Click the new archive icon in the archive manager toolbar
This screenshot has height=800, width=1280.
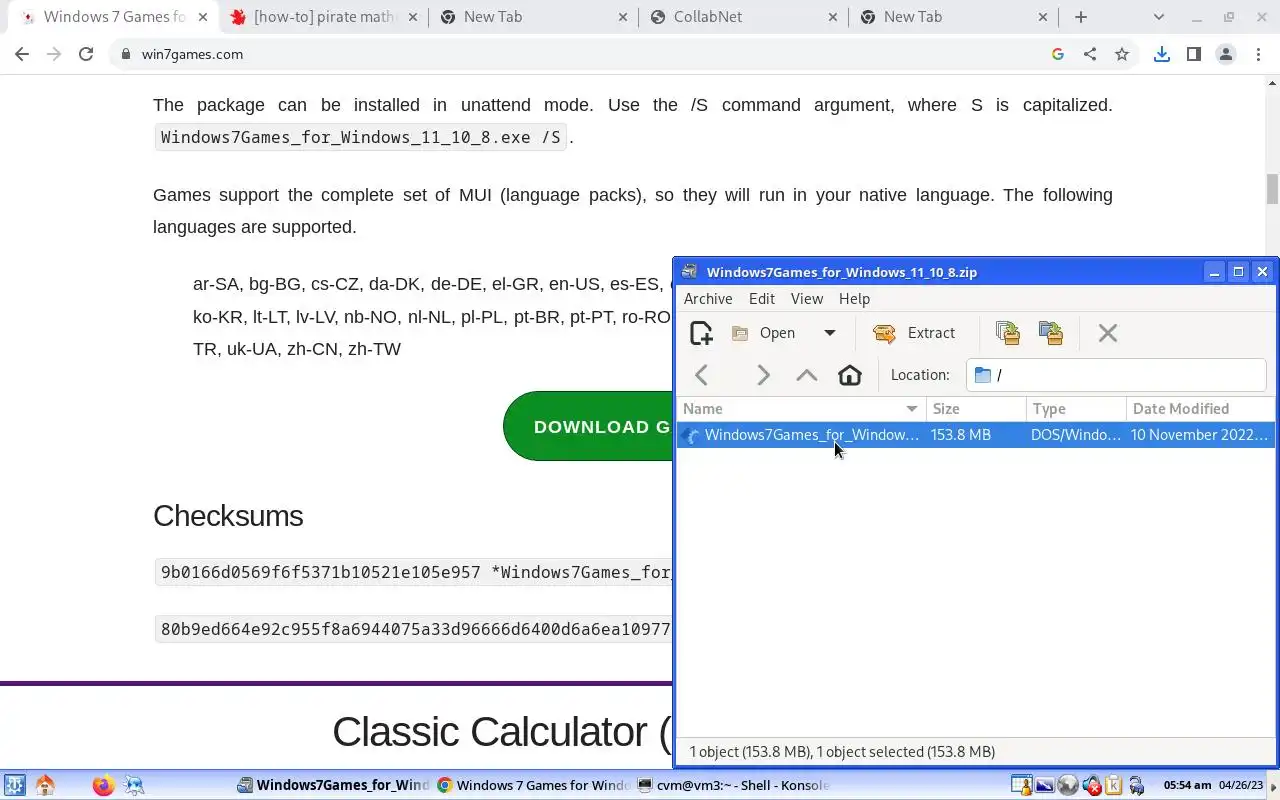click(x=701, y=333)
